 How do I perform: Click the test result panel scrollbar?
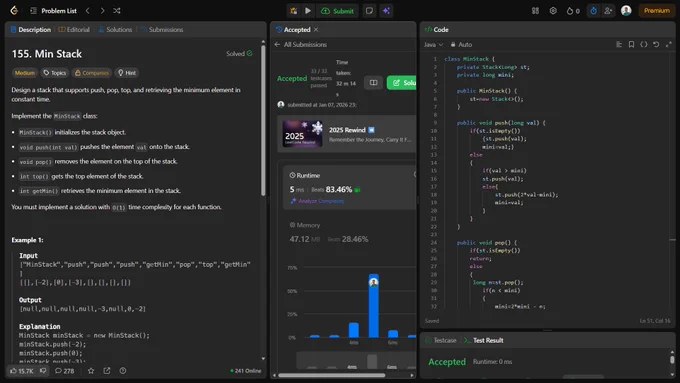click(672, 360)
